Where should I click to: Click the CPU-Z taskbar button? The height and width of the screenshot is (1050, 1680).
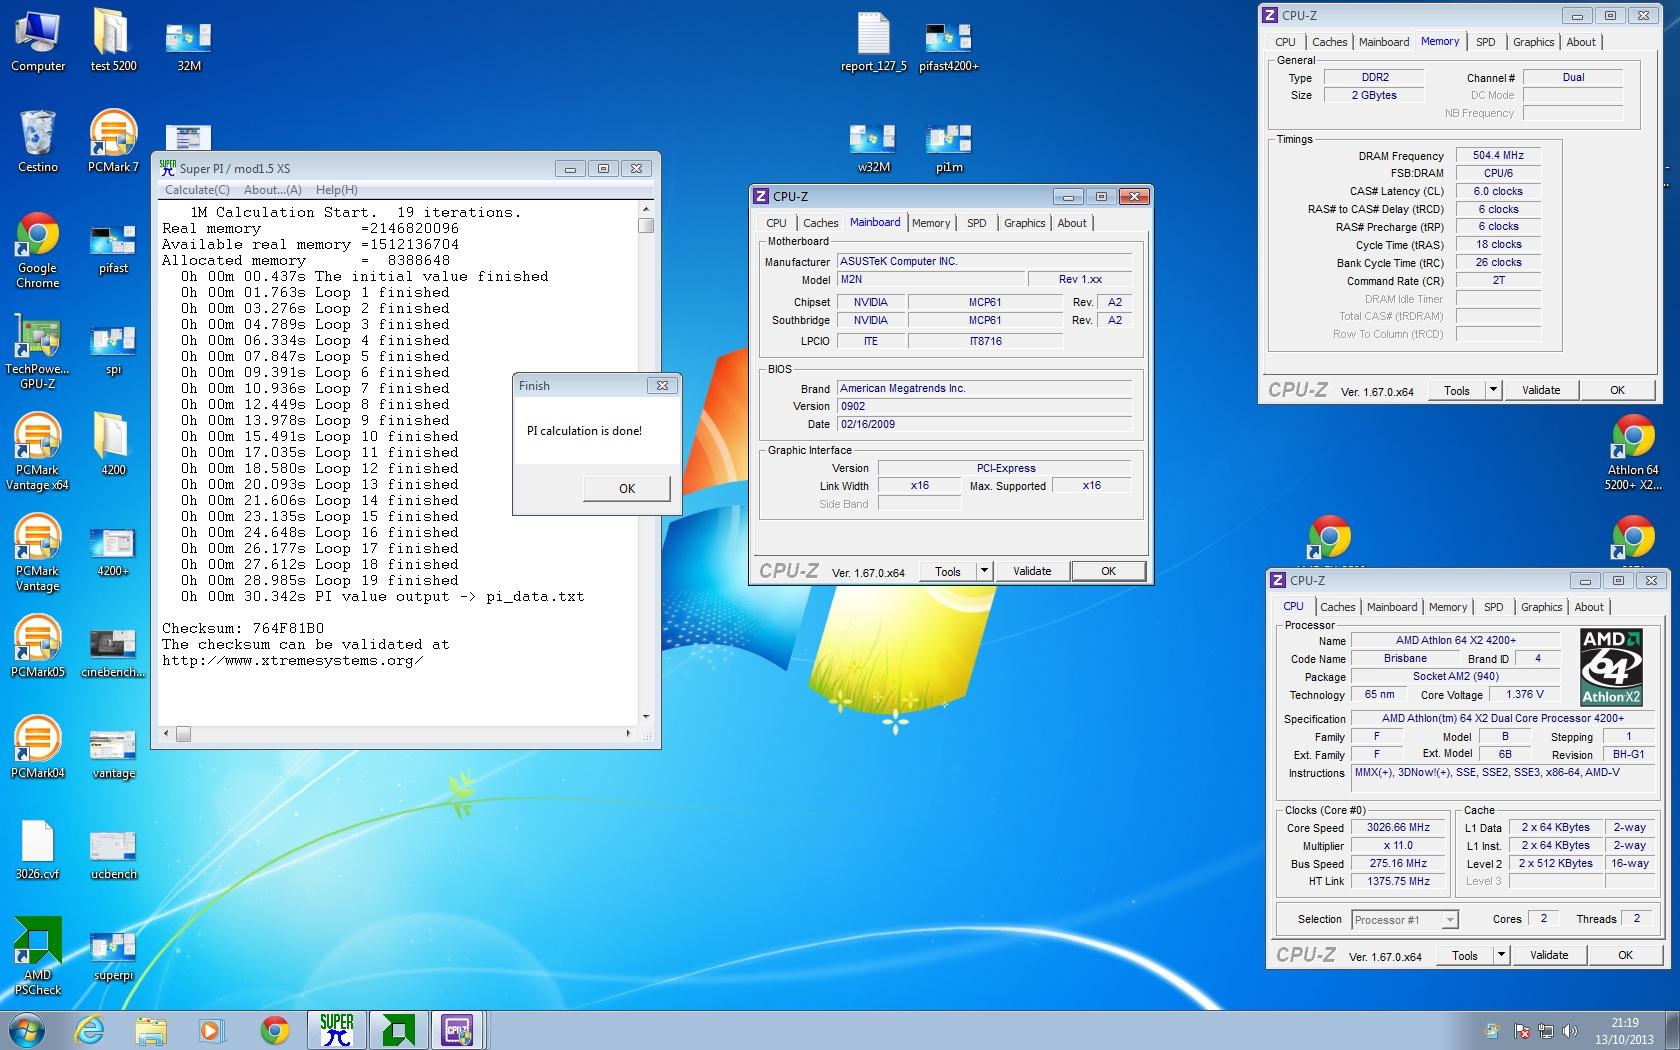[458, 1029]
